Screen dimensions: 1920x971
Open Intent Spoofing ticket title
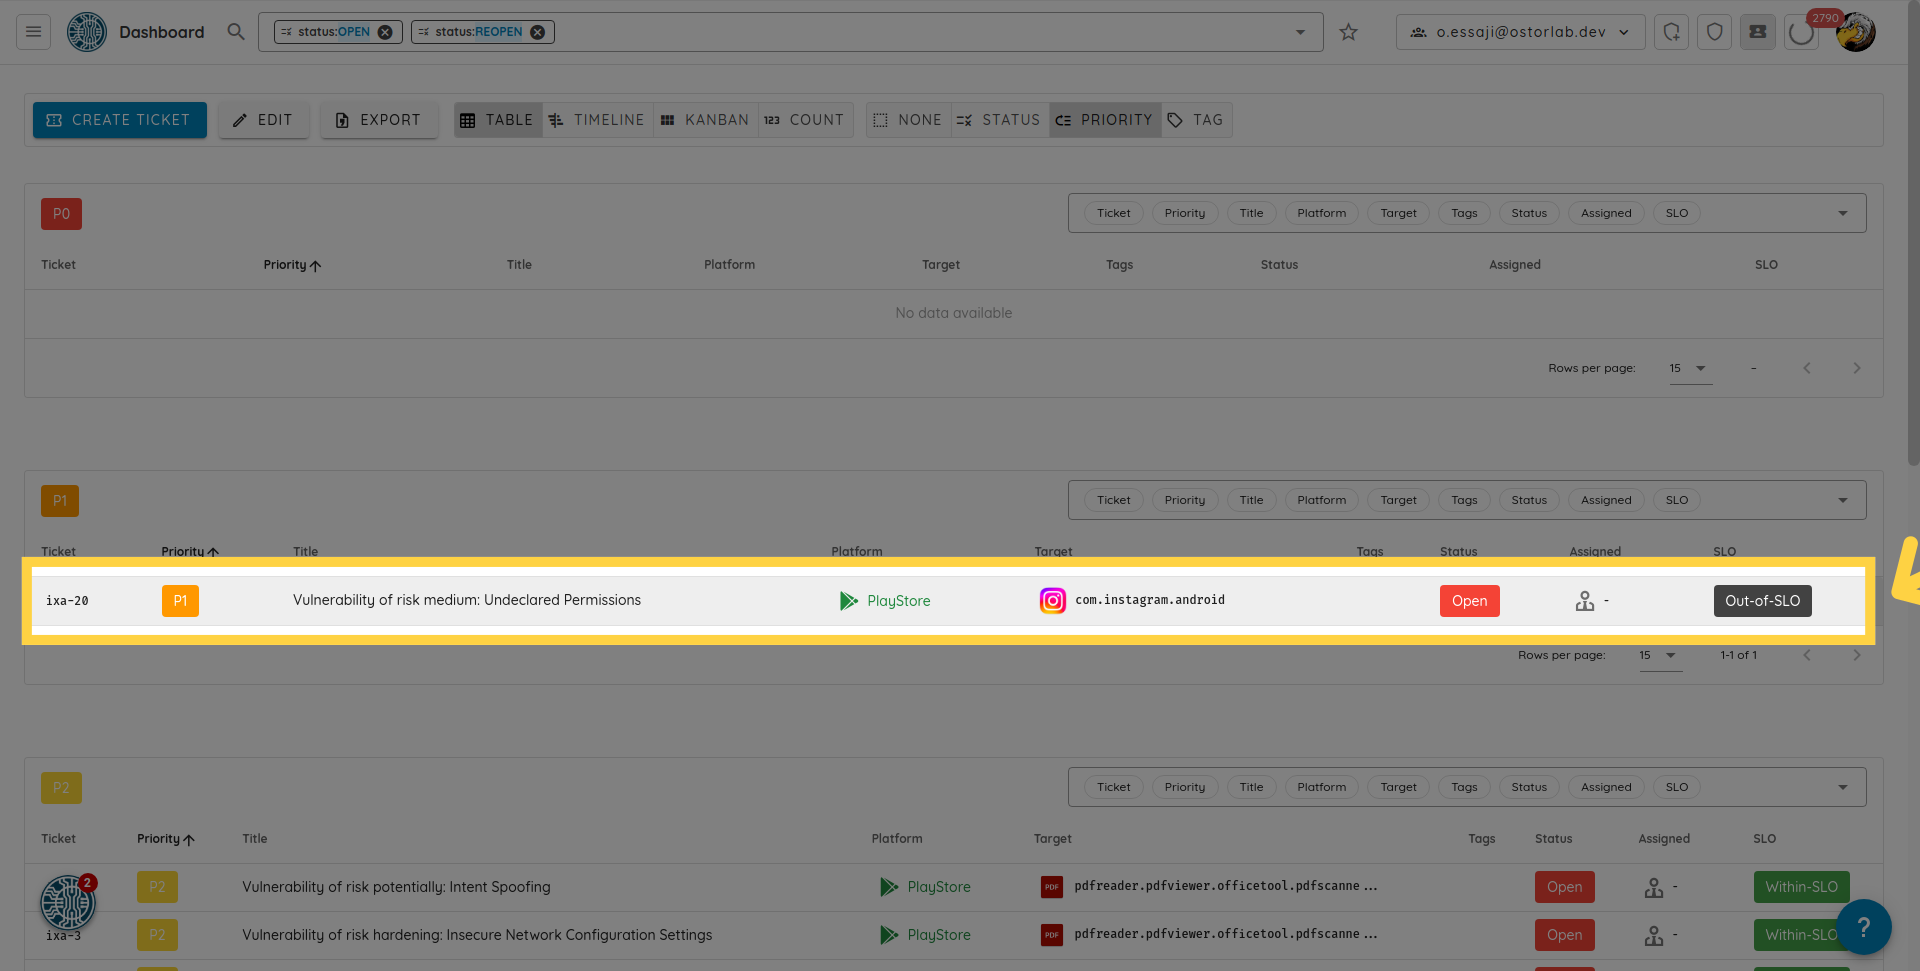[396, 887]
